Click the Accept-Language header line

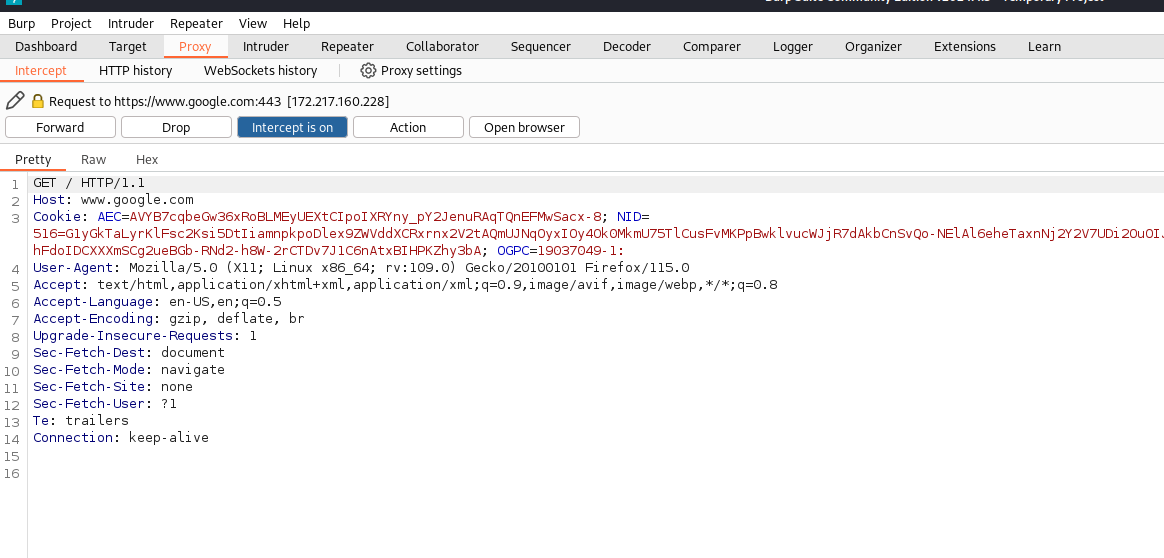tap(157, 302)
